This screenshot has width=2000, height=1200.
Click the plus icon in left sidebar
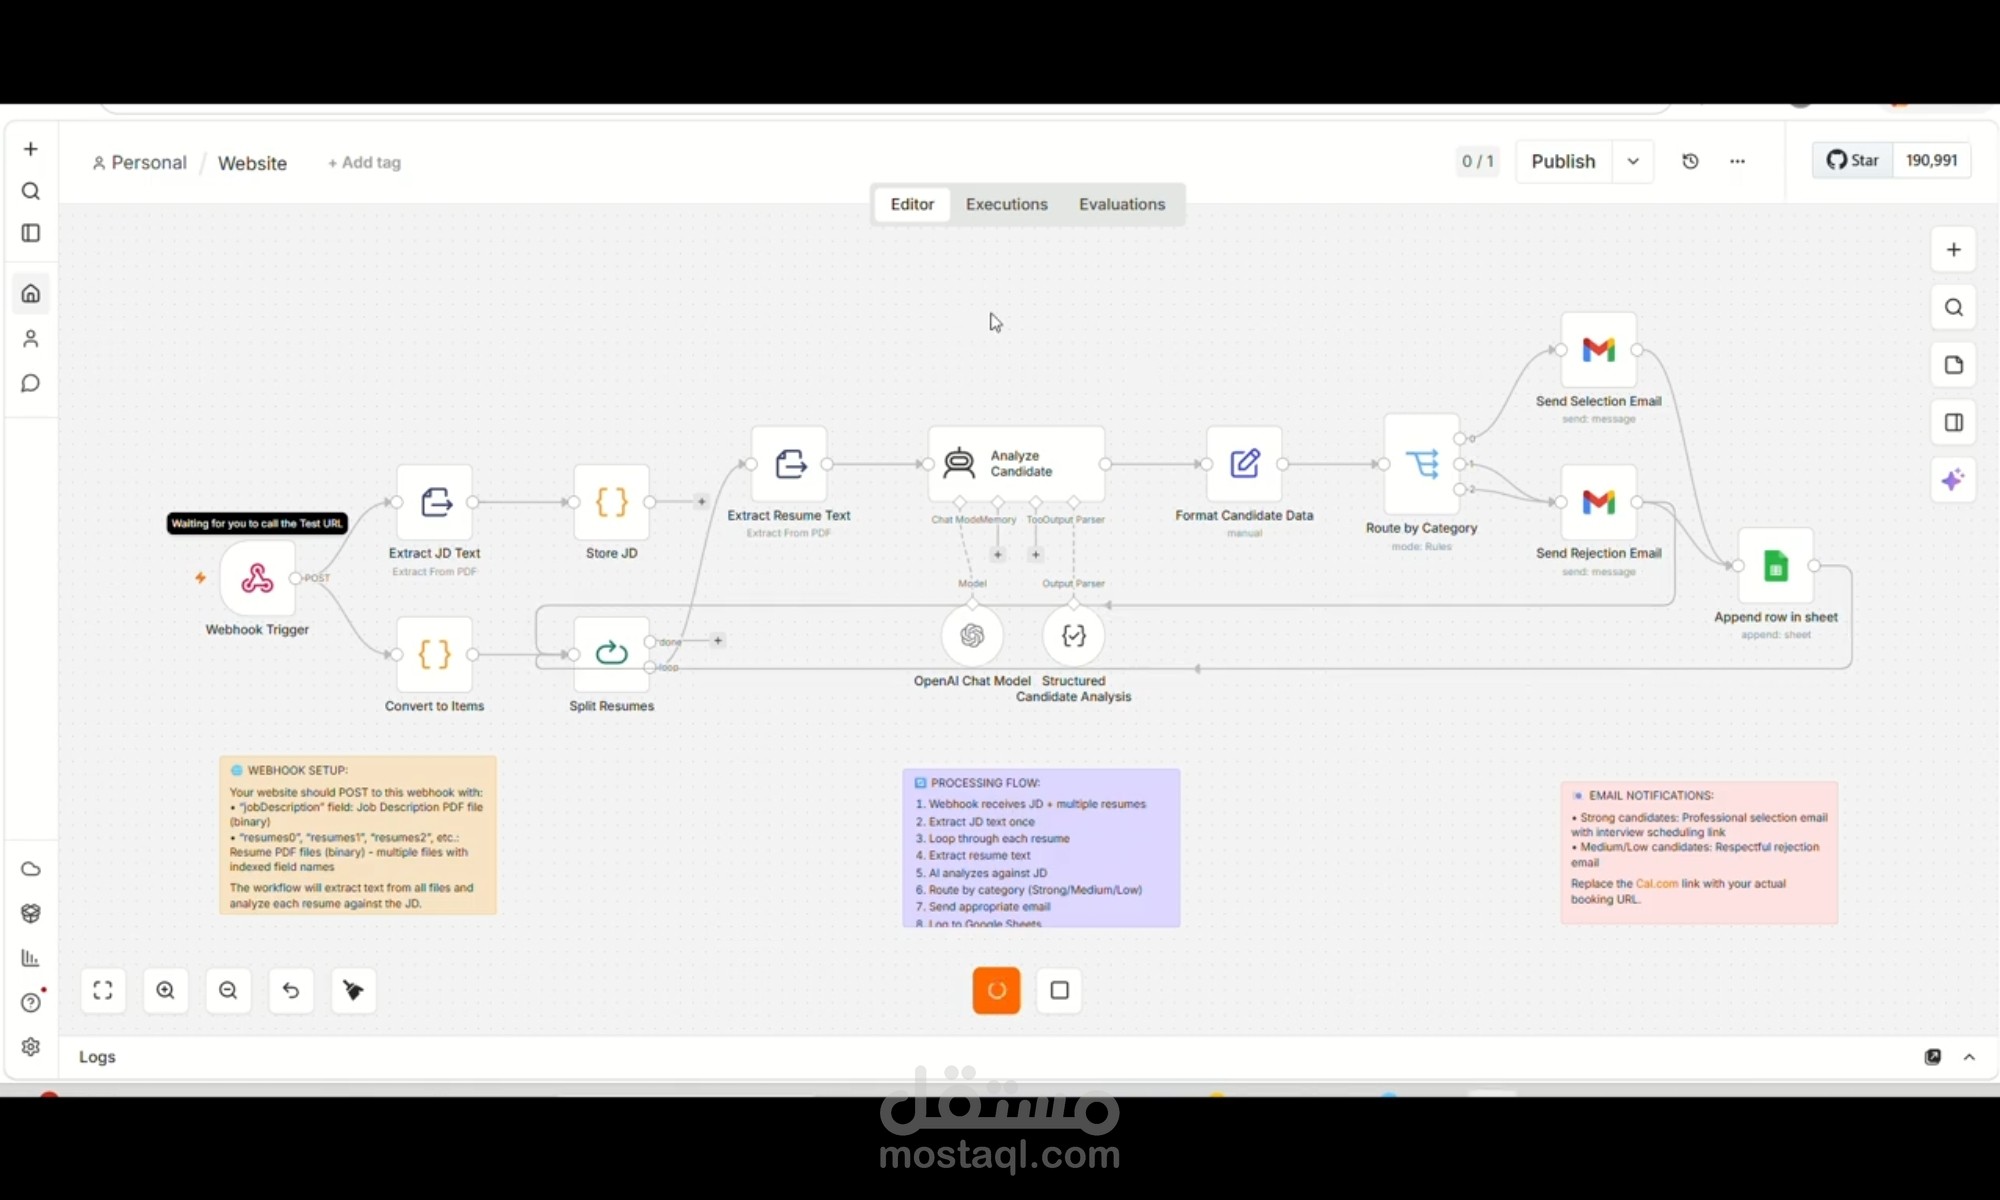31,149
